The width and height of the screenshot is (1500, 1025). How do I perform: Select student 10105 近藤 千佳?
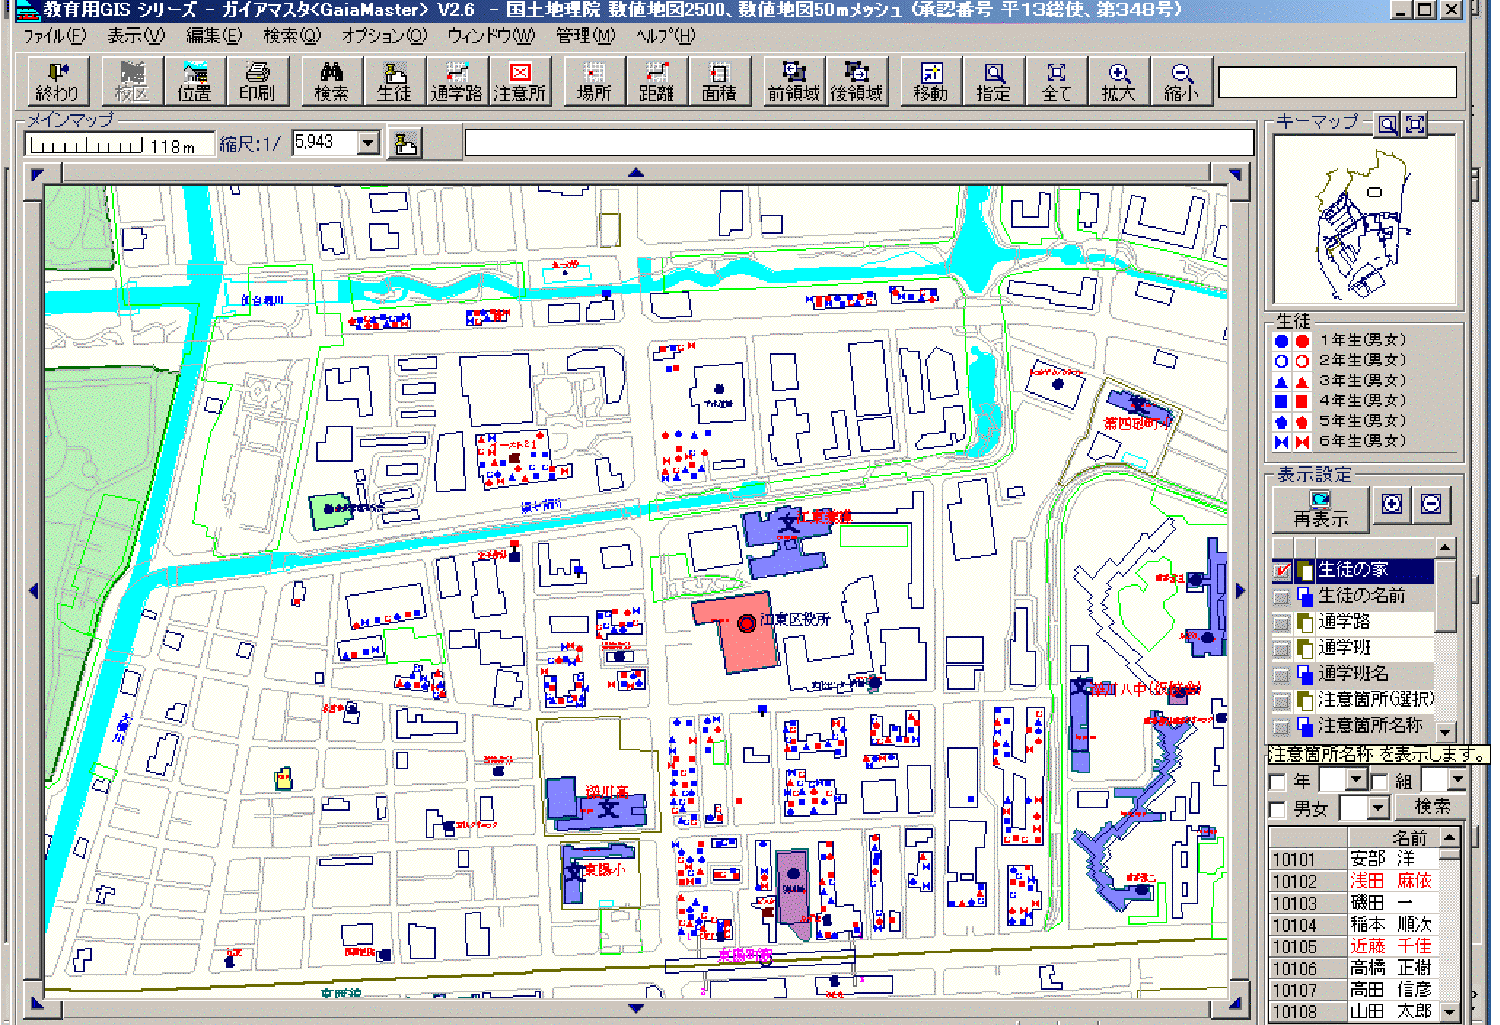click(x=1354, y=946)
